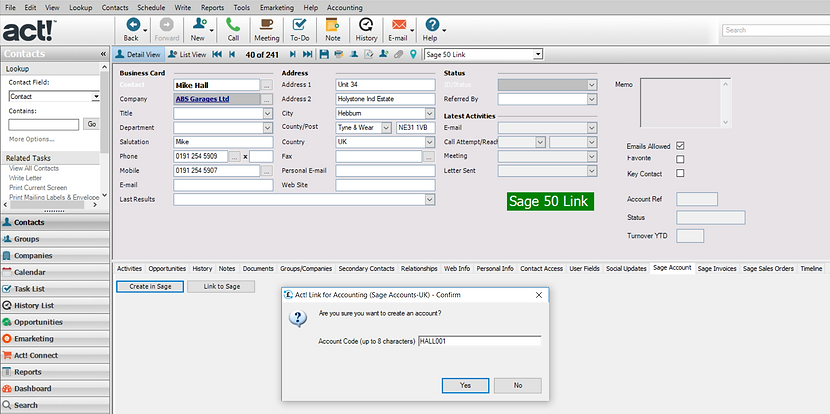Open the Help toolbar icon
830x414 pixels.
(431, 30)
